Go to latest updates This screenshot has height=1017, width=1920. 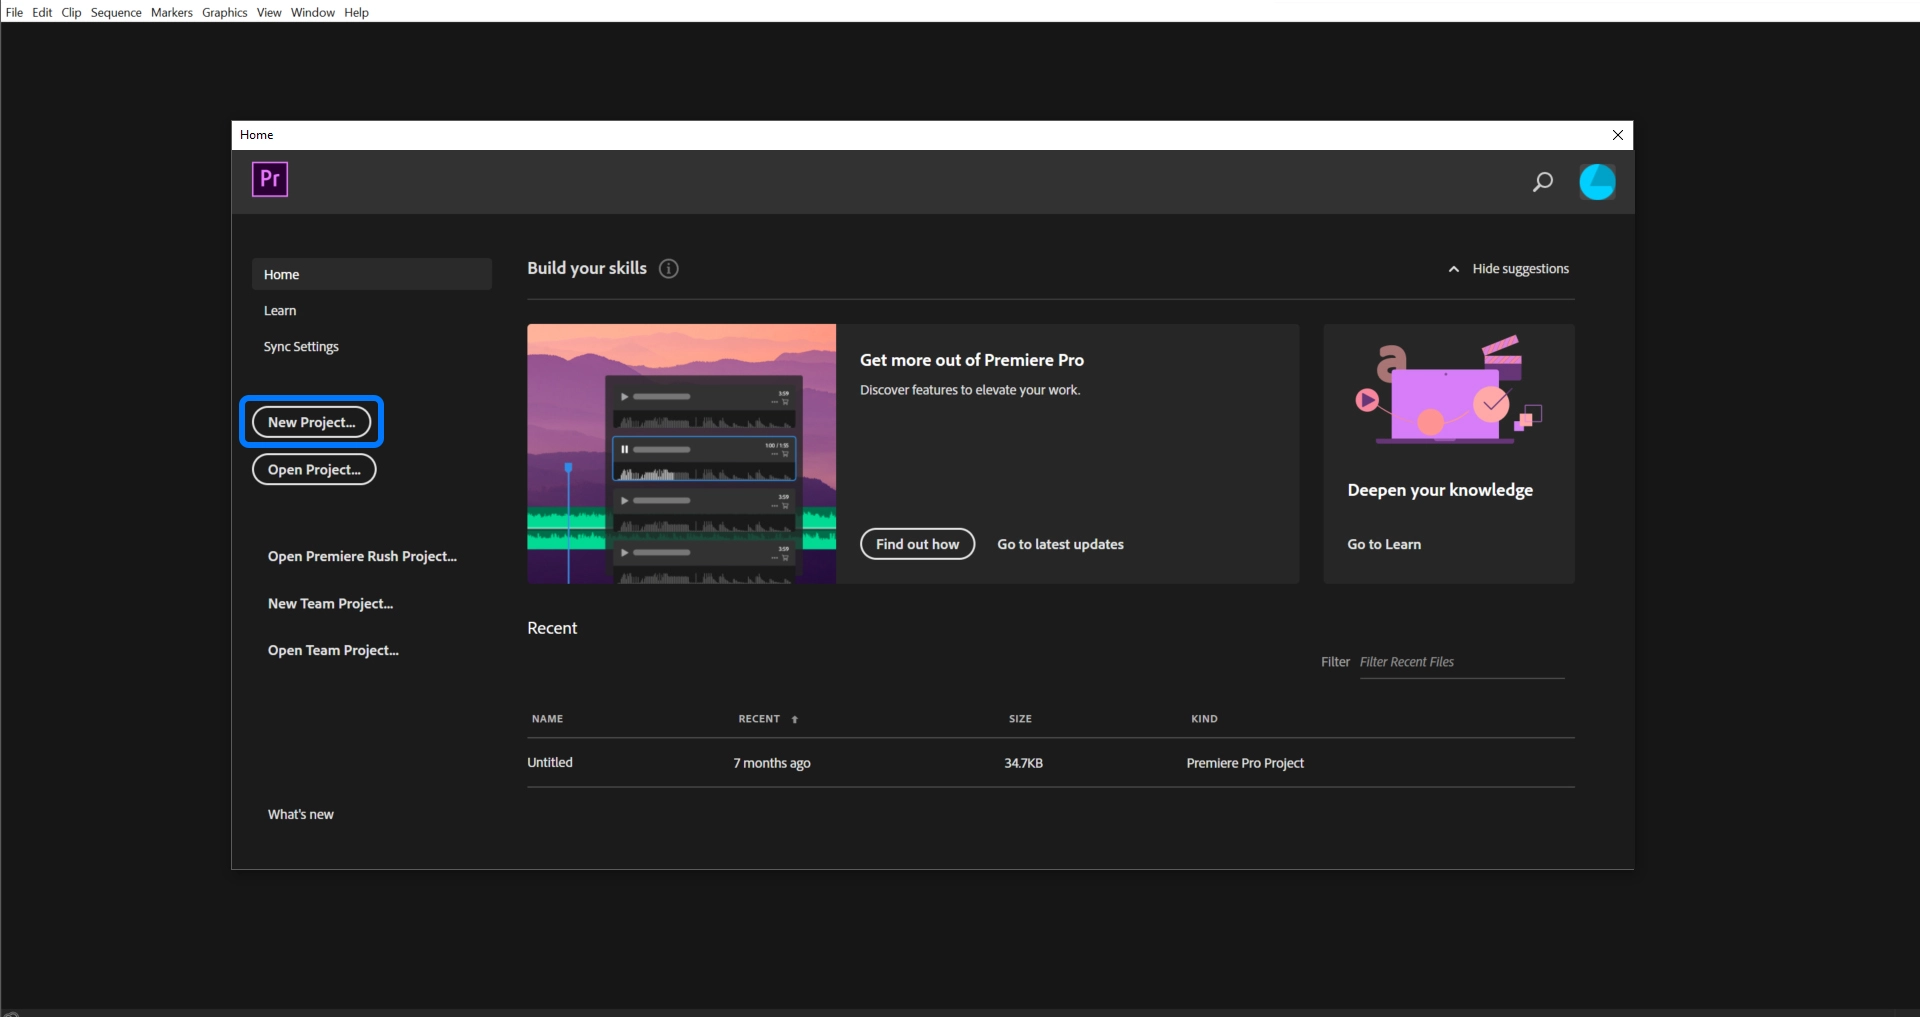click(x=1059, y=544)
